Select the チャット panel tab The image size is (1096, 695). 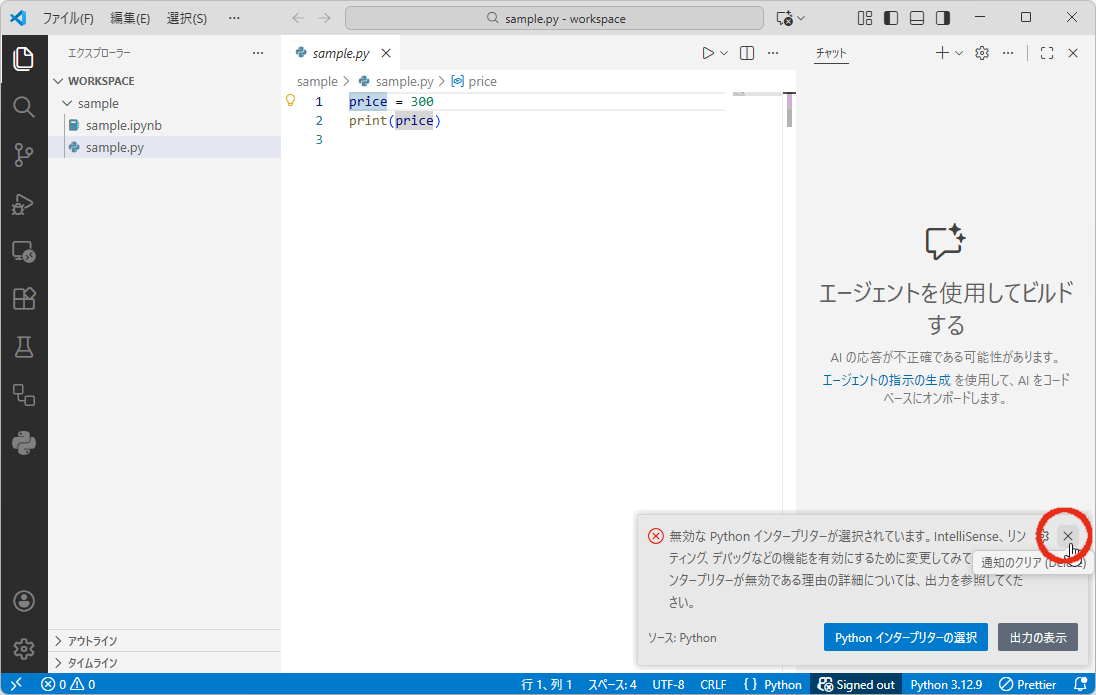831,53
